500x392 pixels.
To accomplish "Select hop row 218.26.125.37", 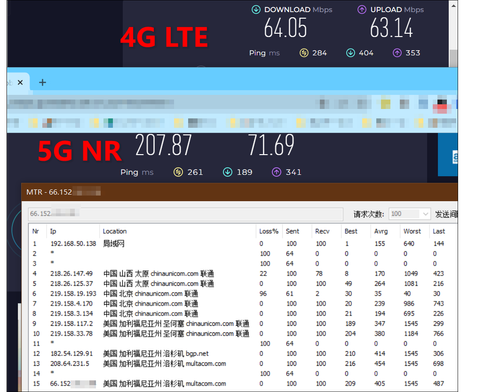I will [243, 284].
